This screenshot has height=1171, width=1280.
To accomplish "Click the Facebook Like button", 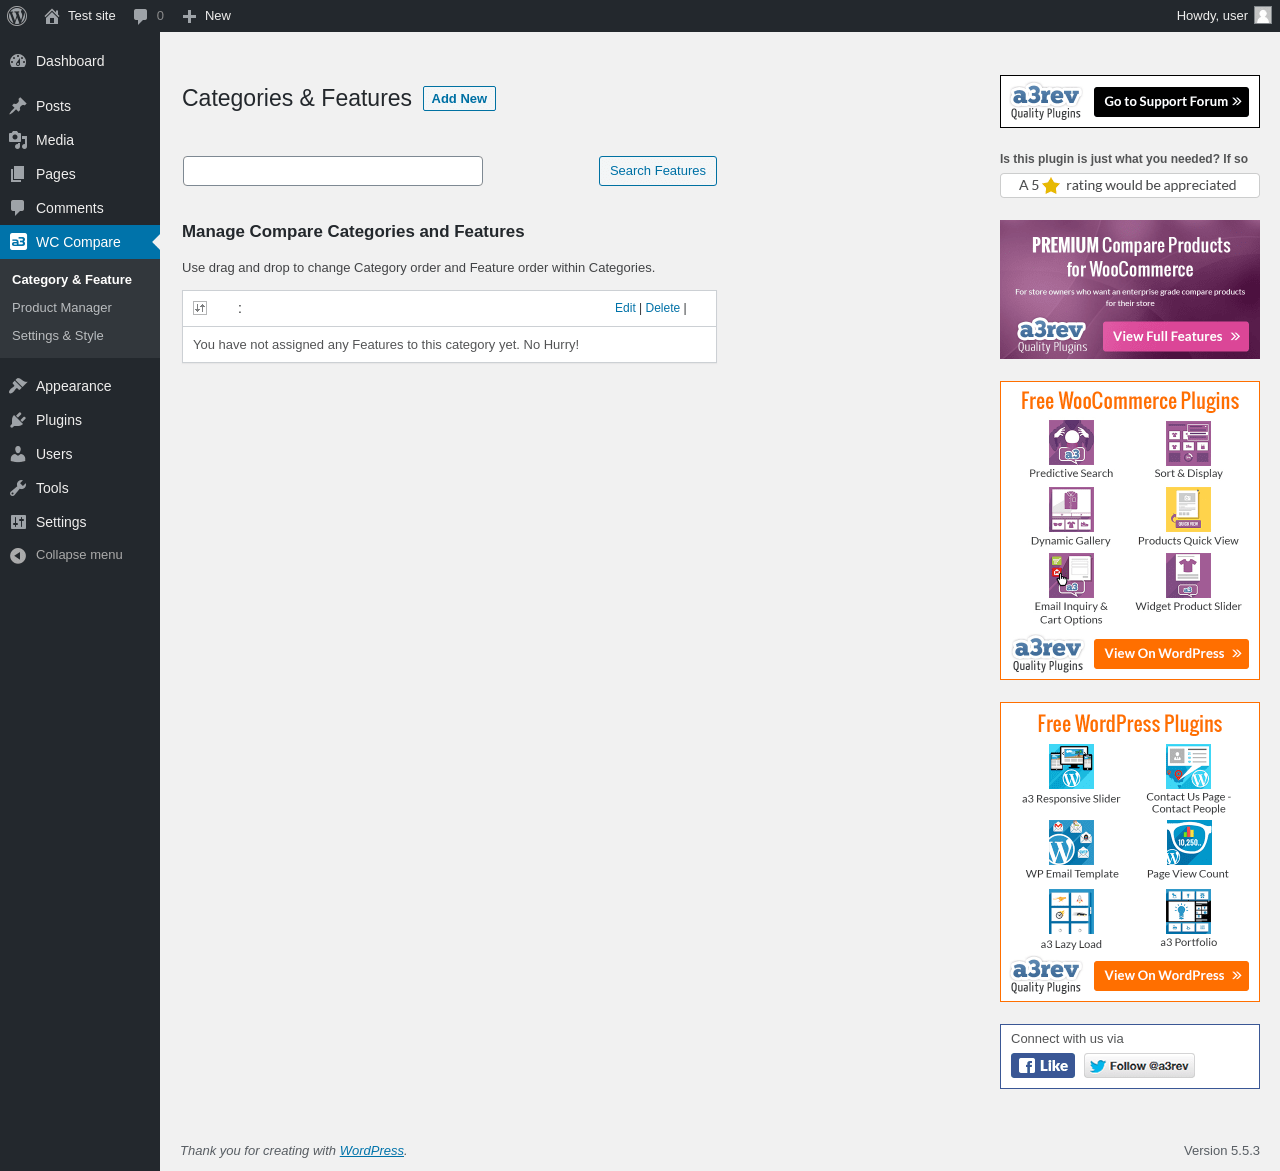I will [1043, 1066].
